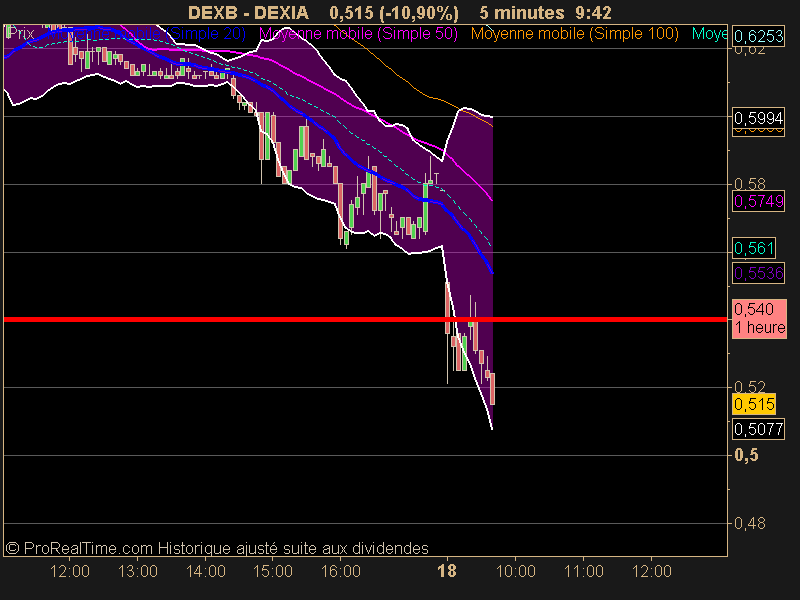Click the 0,48 price axis label
Viewport: 800px width, 600px height.
[749, 523]
